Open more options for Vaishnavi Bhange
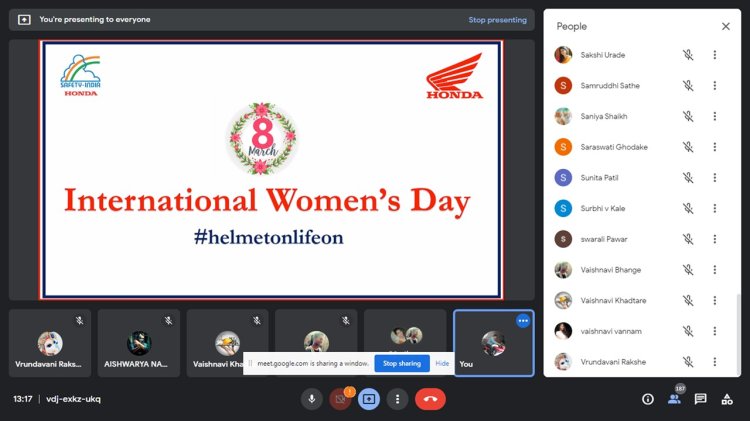Image resolution: width=750 pixels, height=421 pixels. pos(715,270)
